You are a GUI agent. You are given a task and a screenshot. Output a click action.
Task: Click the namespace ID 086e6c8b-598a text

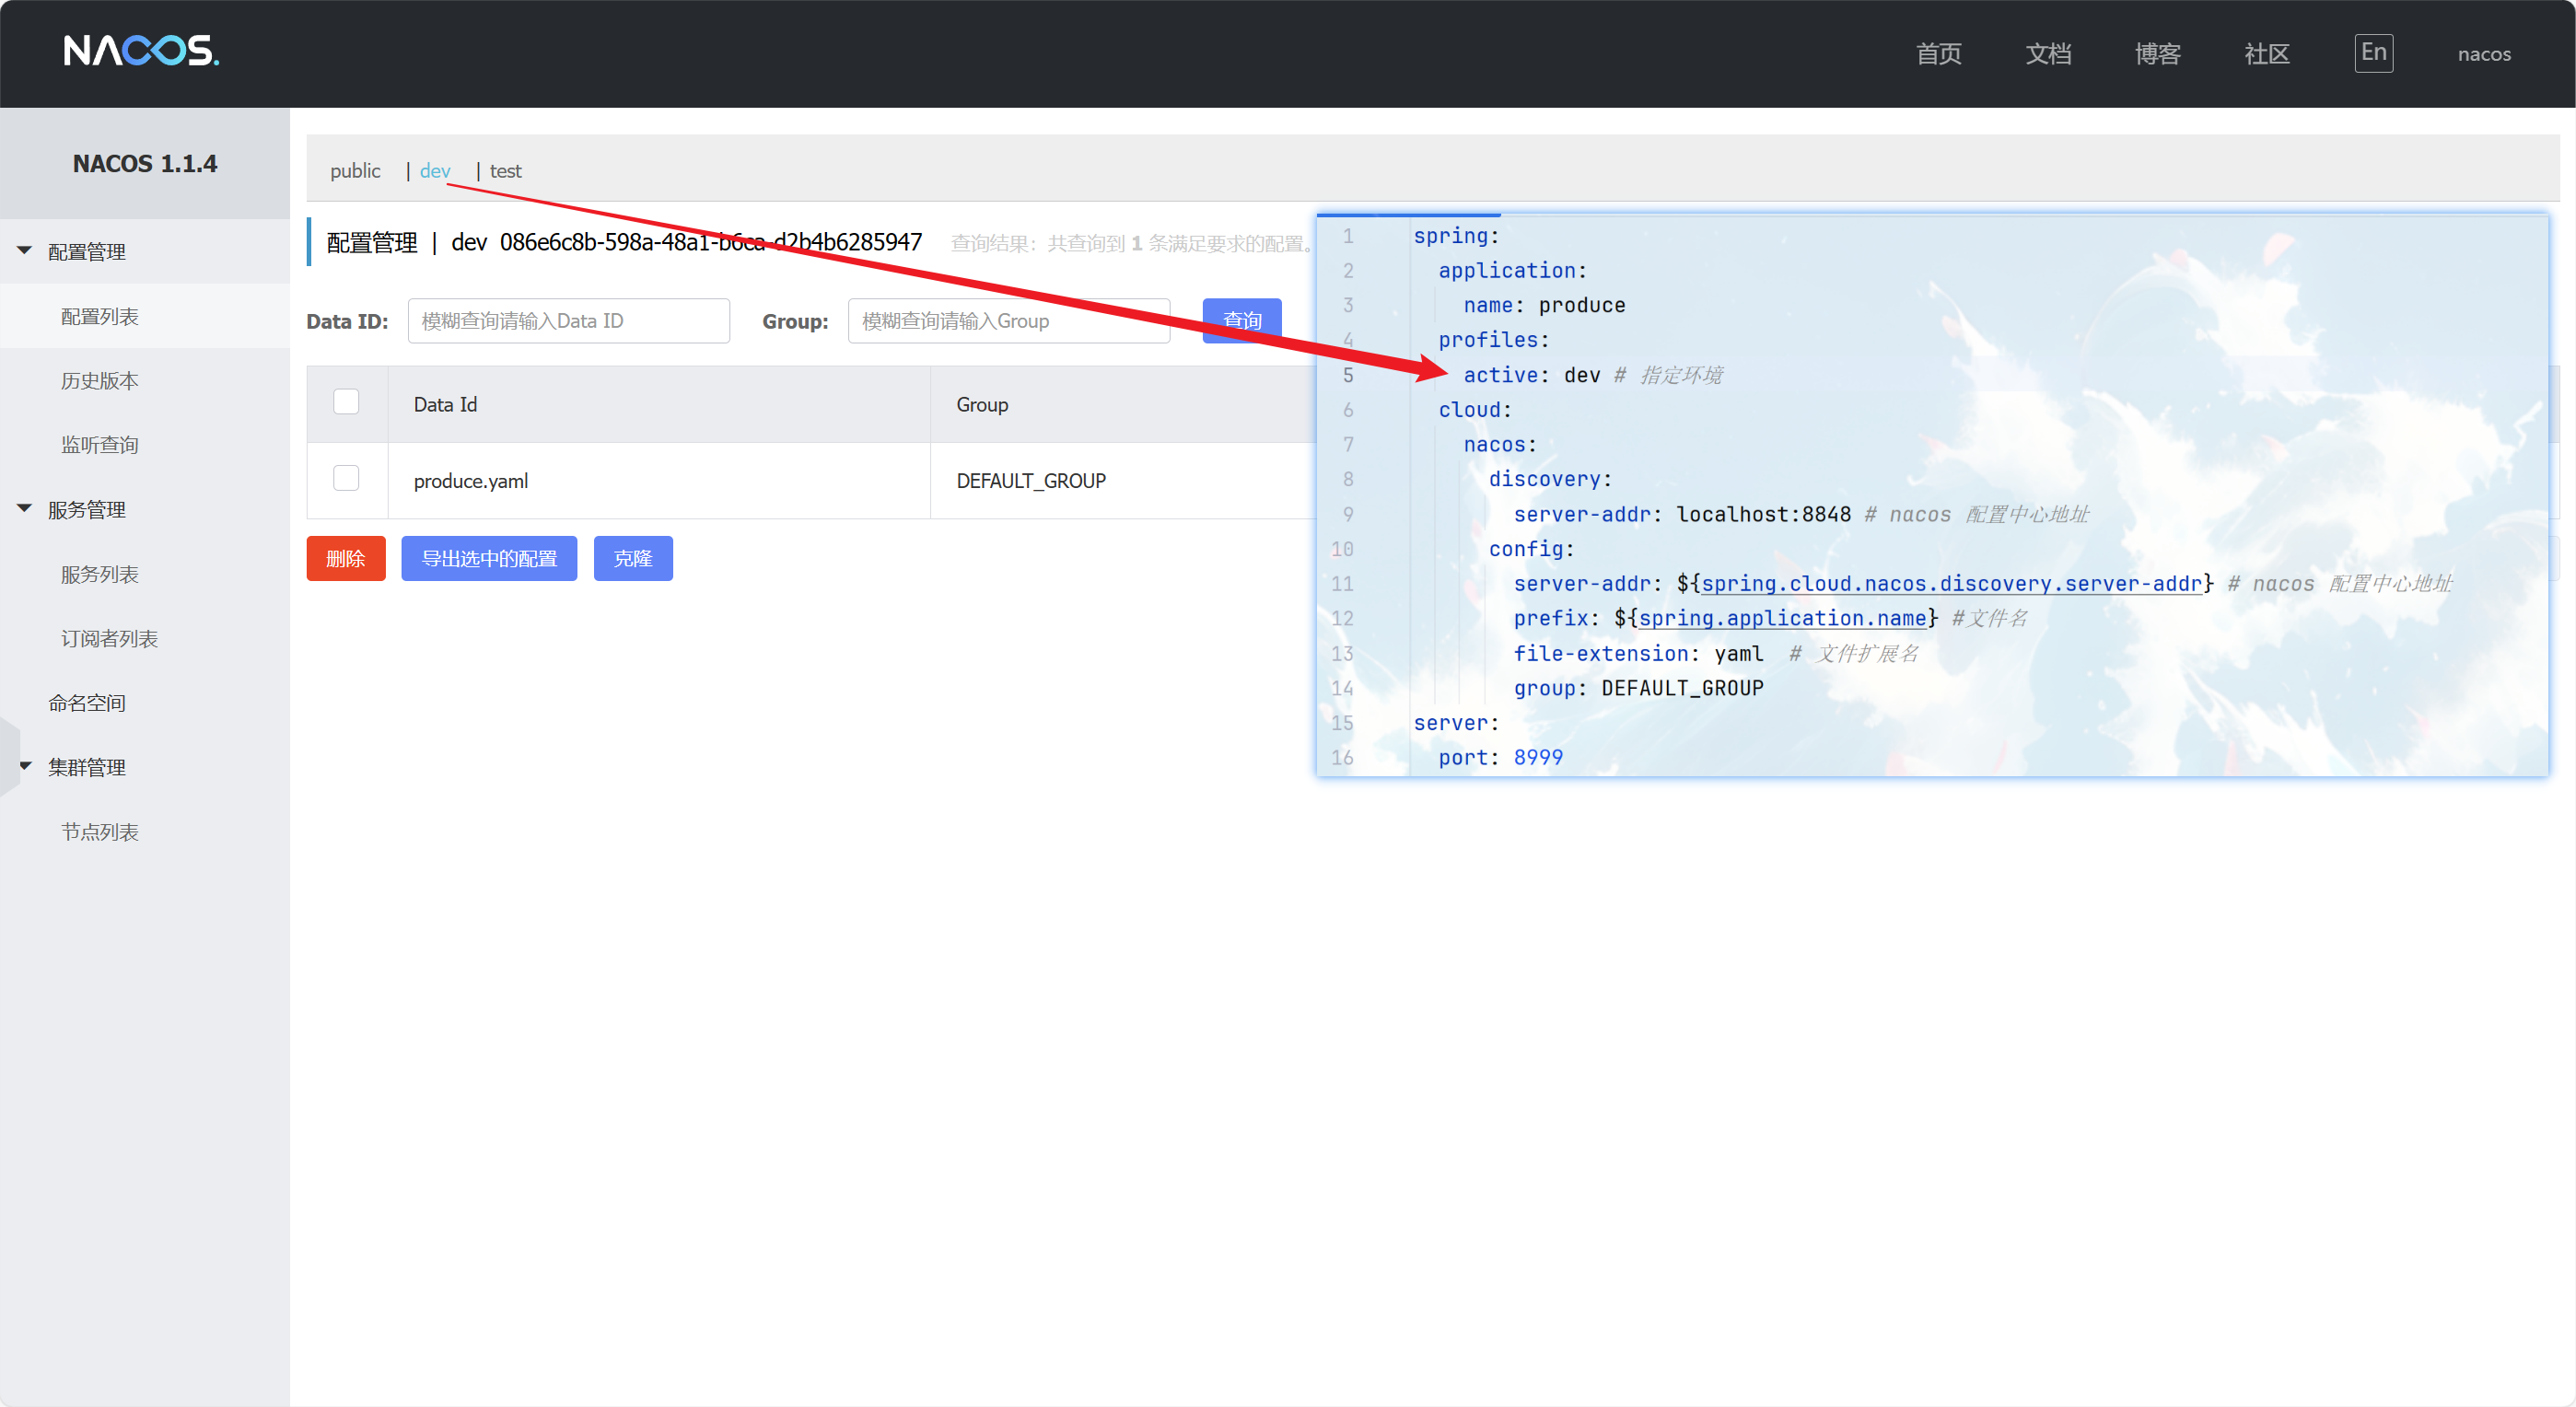pos(711,242)
